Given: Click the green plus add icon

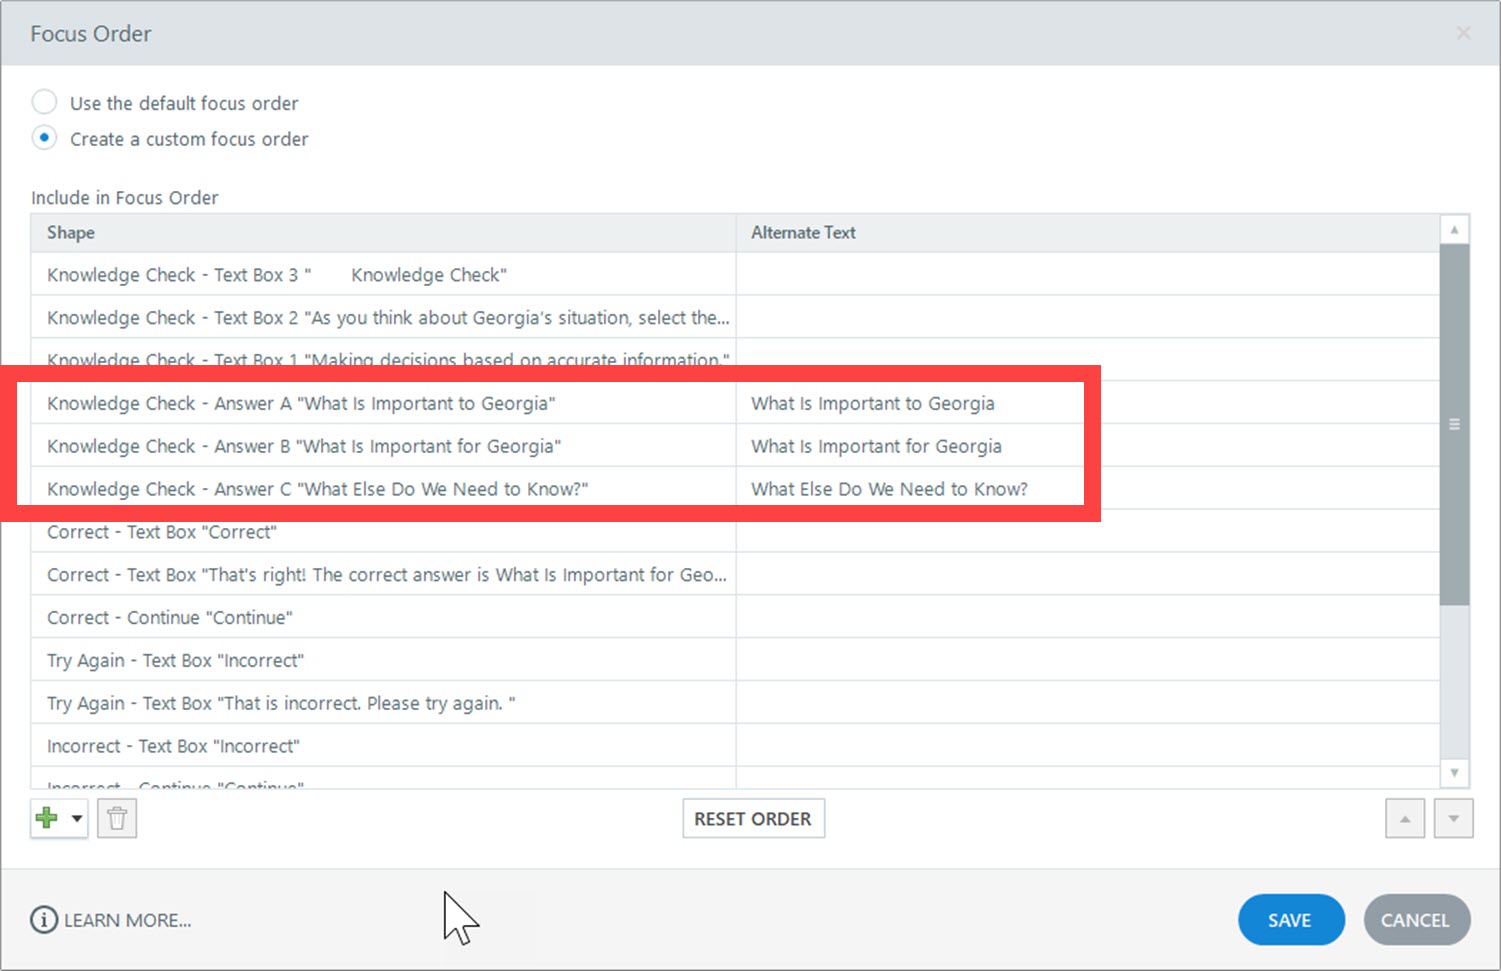Looking at the screenshot, I should (x=46, y=818).
